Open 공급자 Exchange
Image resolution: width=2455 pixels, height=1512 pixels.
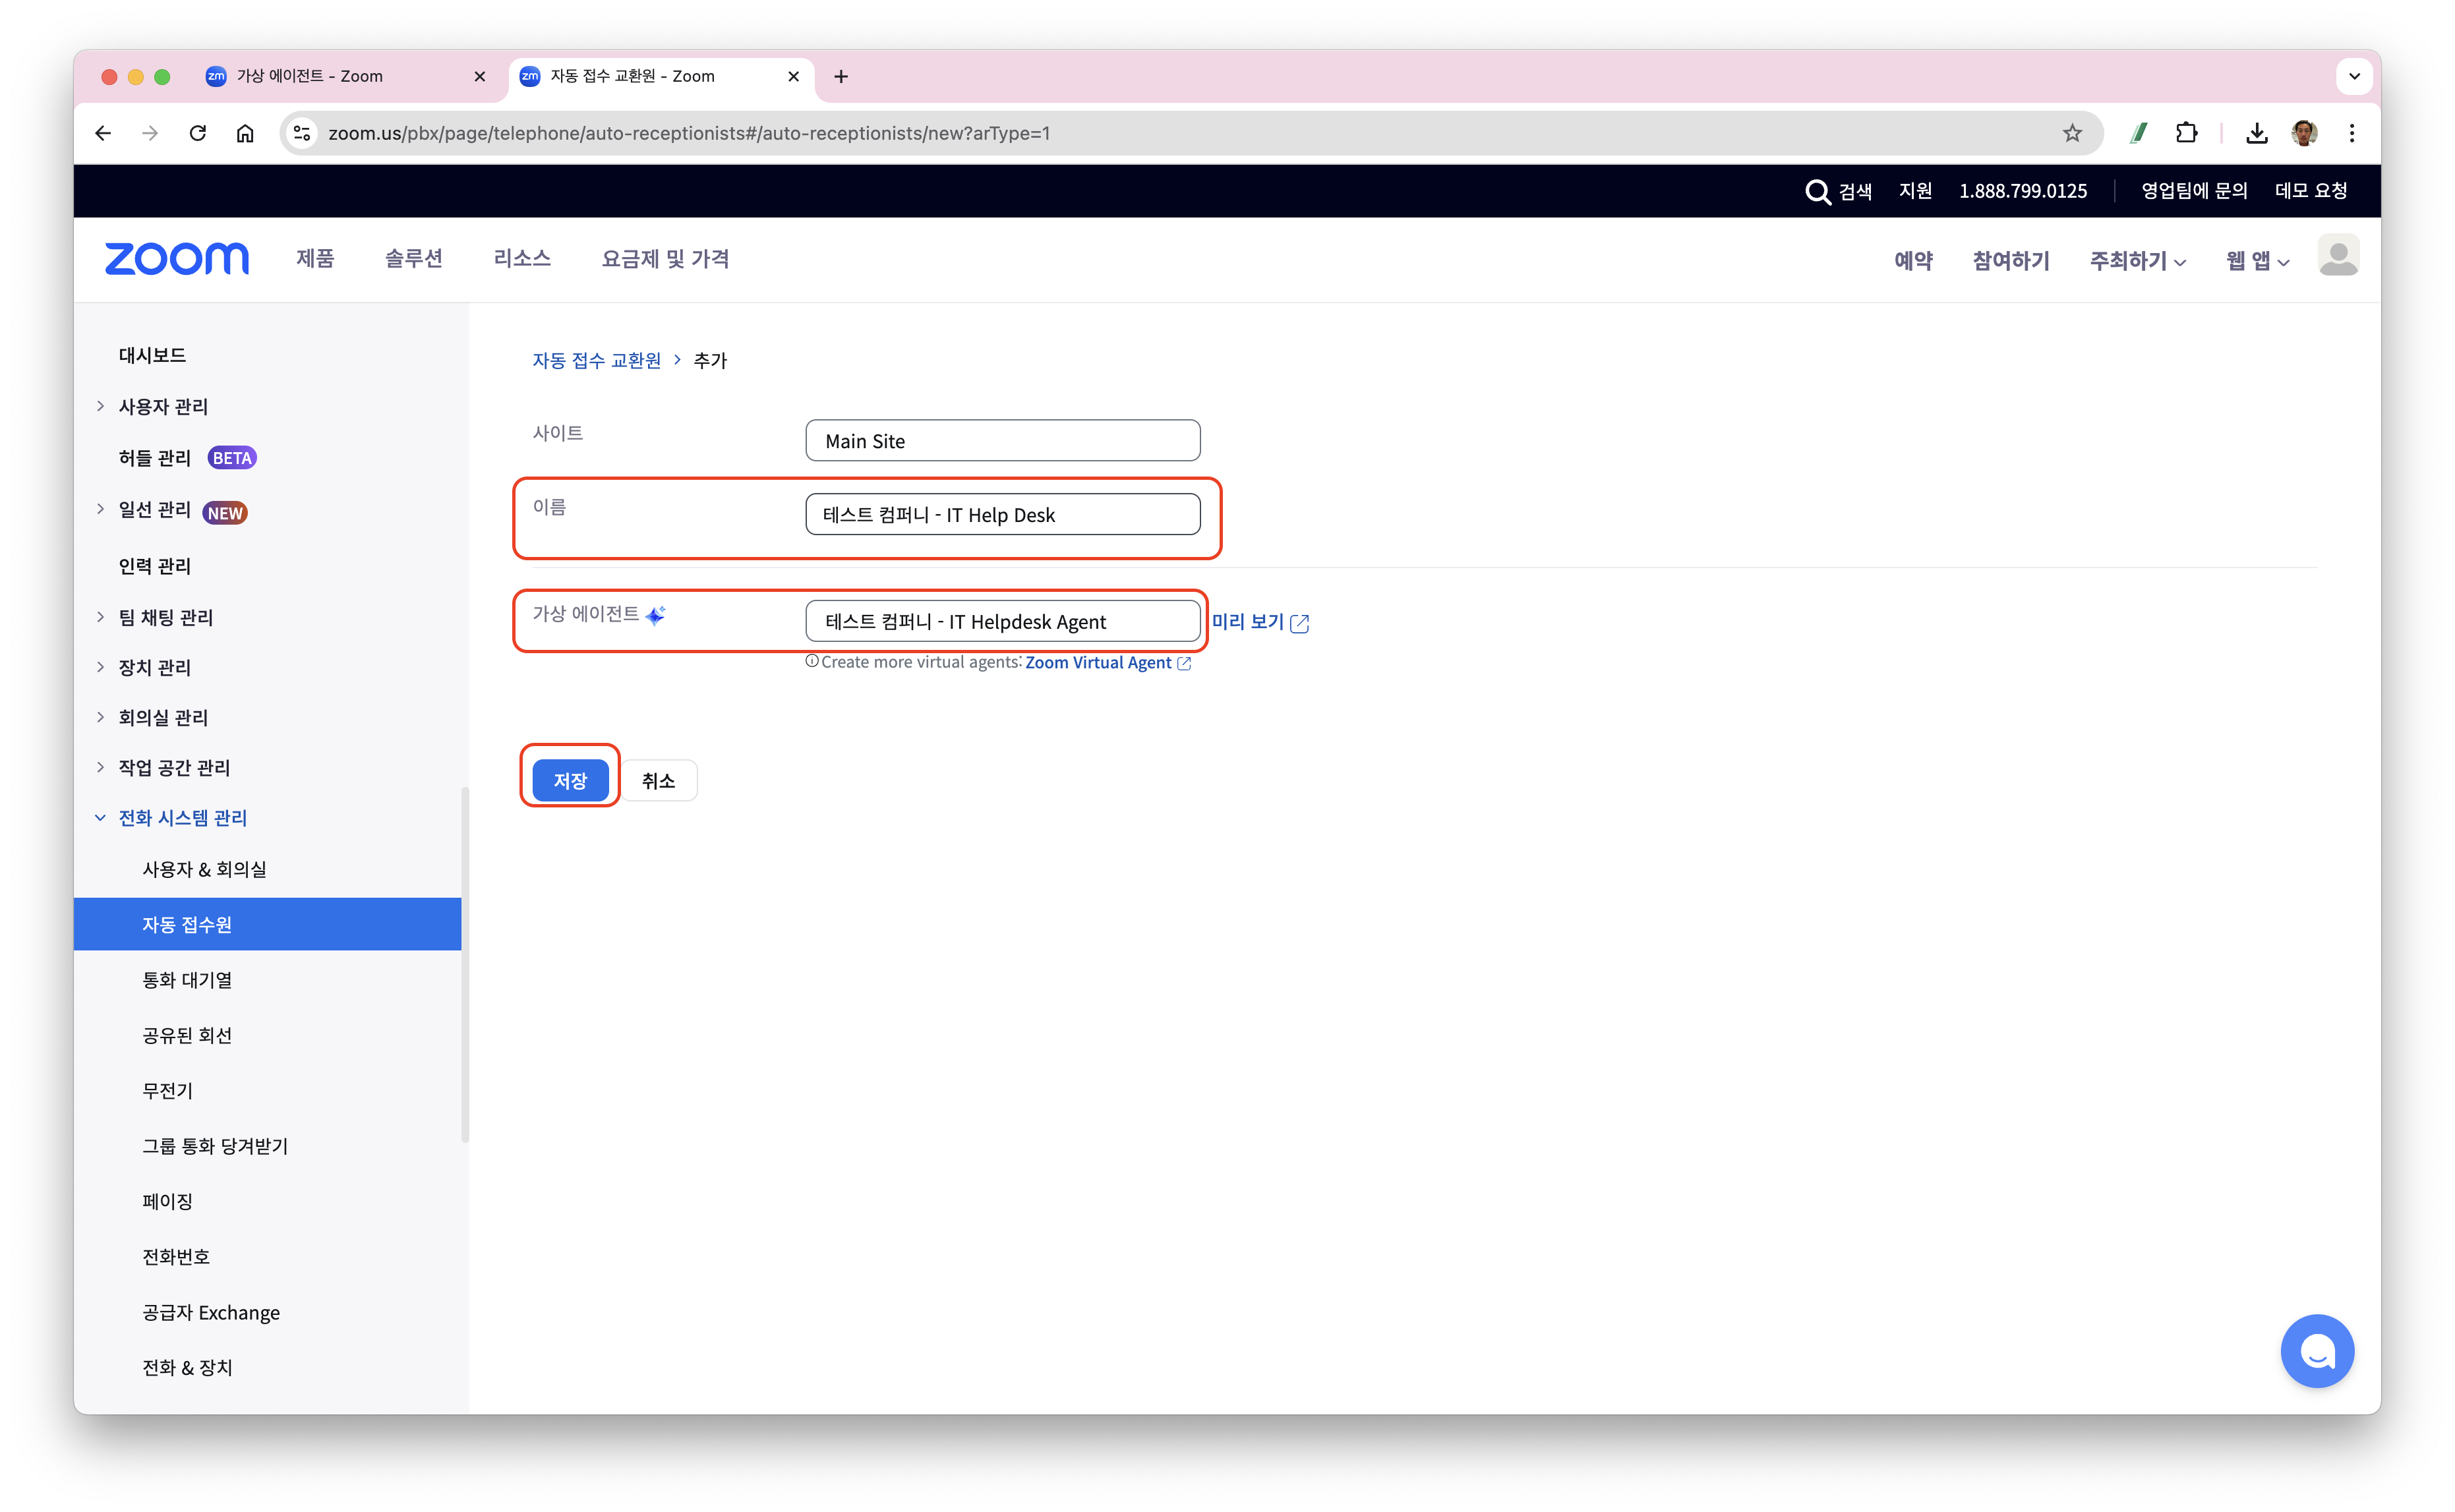211,1312
